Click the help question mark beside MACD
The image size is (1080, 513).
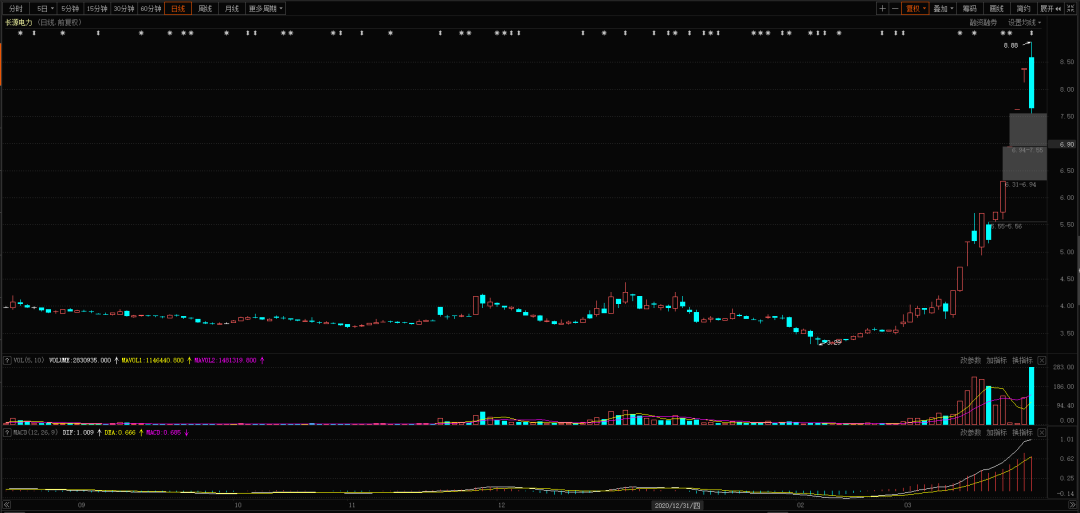pos(8,432)
